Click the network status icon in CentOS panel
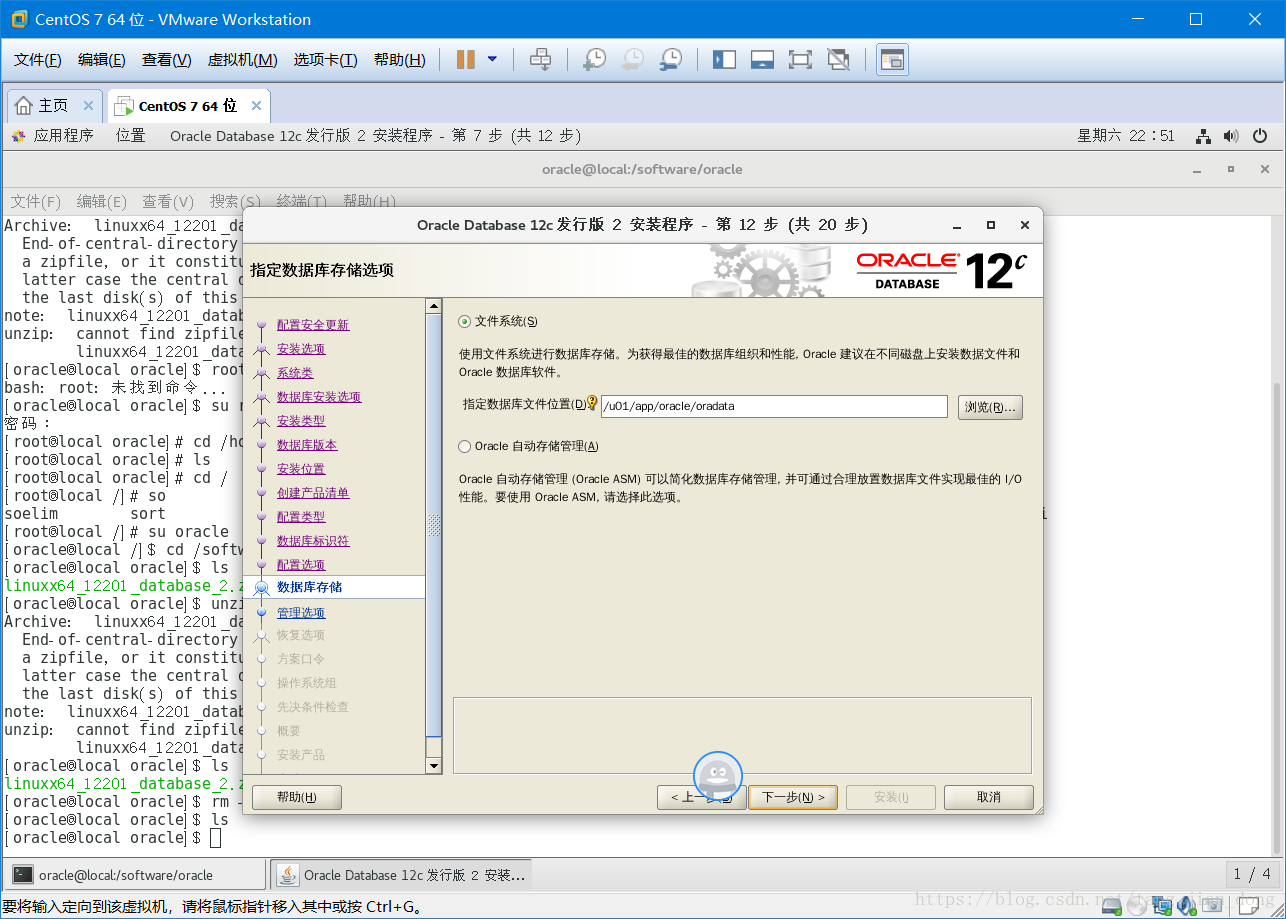 click(x=1204, y=136)
